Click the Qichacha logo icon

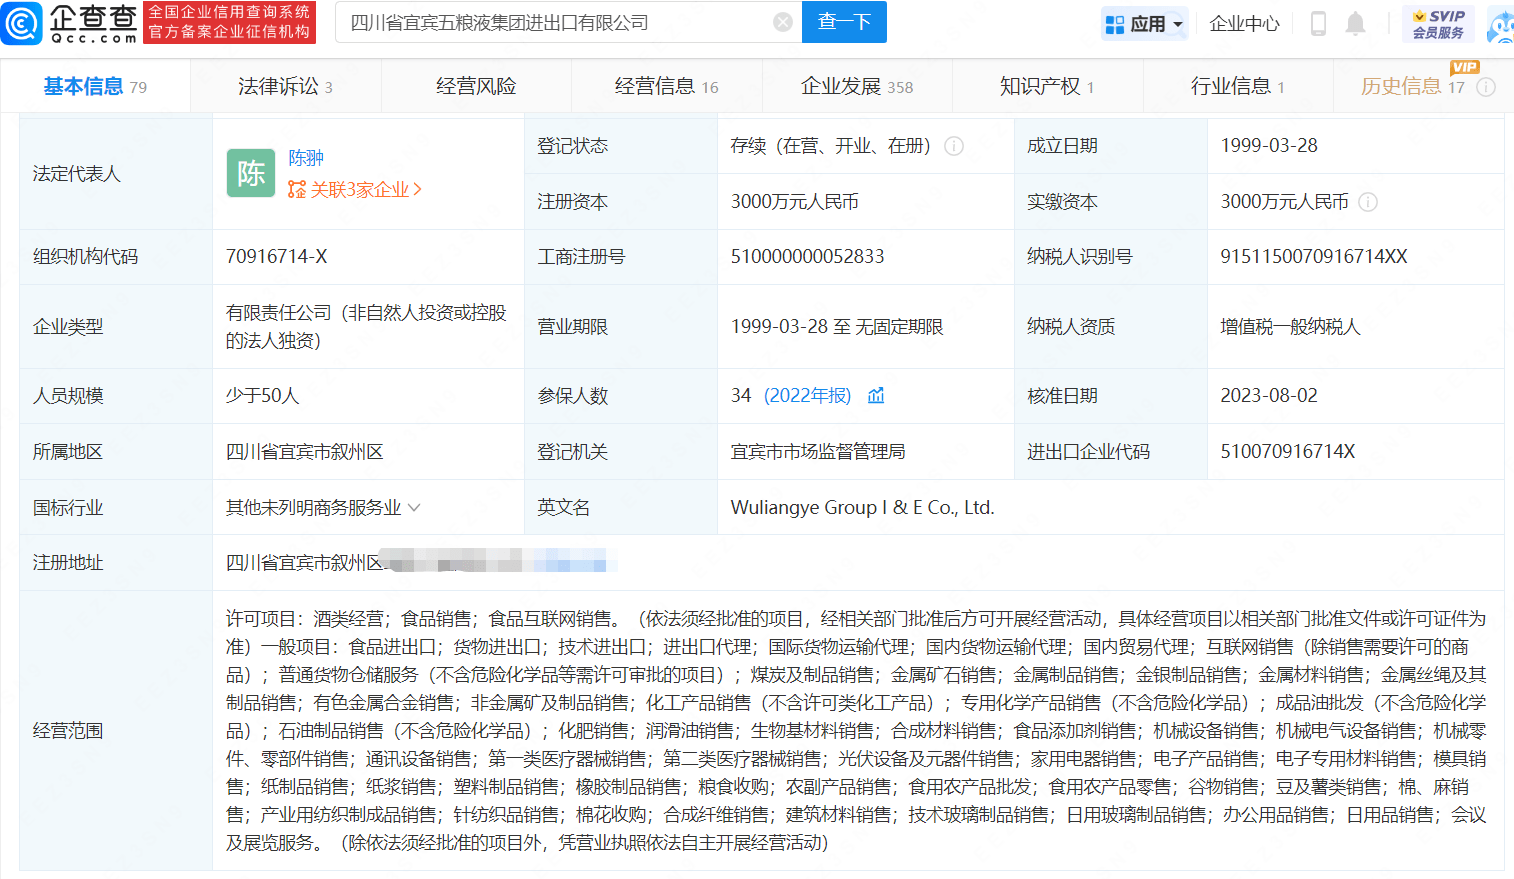22,23
